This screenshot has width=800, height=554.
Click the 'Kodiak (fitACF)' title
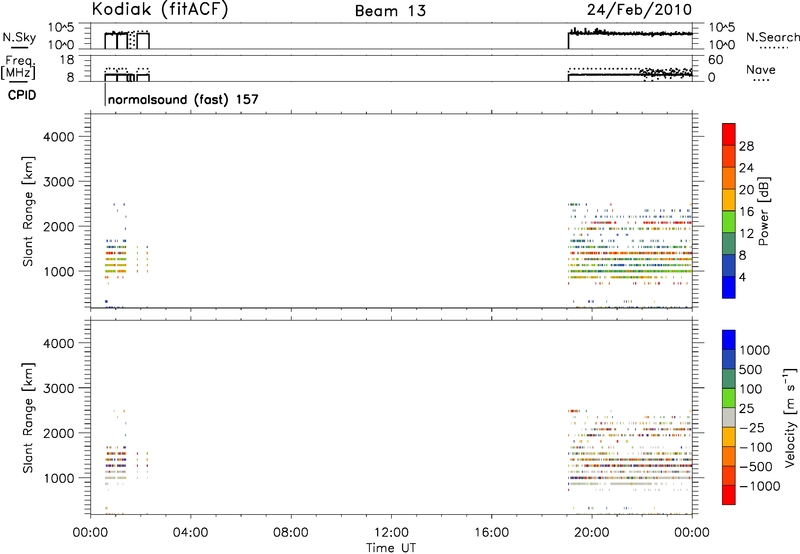160,9
